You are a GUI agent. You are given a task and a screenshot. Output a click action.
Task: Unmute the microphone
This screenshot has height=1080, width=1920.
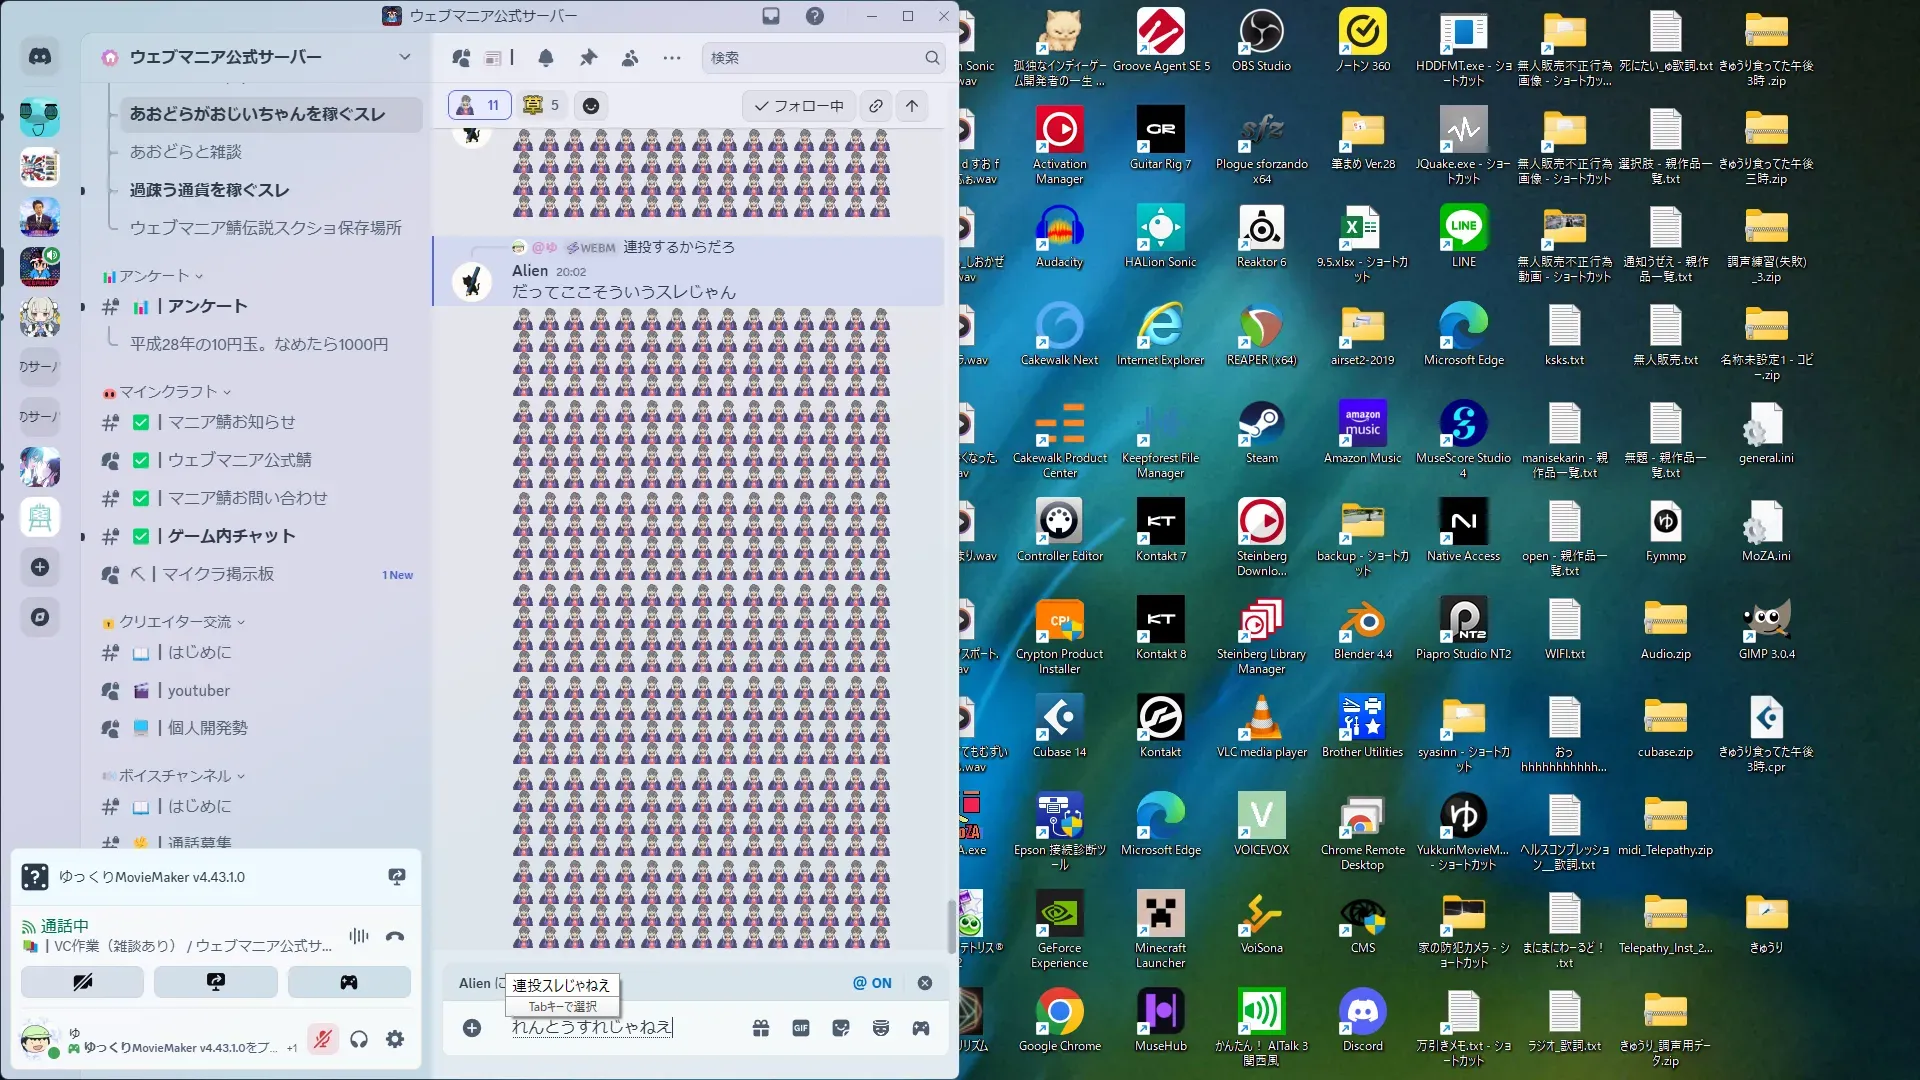point(322,1040)
